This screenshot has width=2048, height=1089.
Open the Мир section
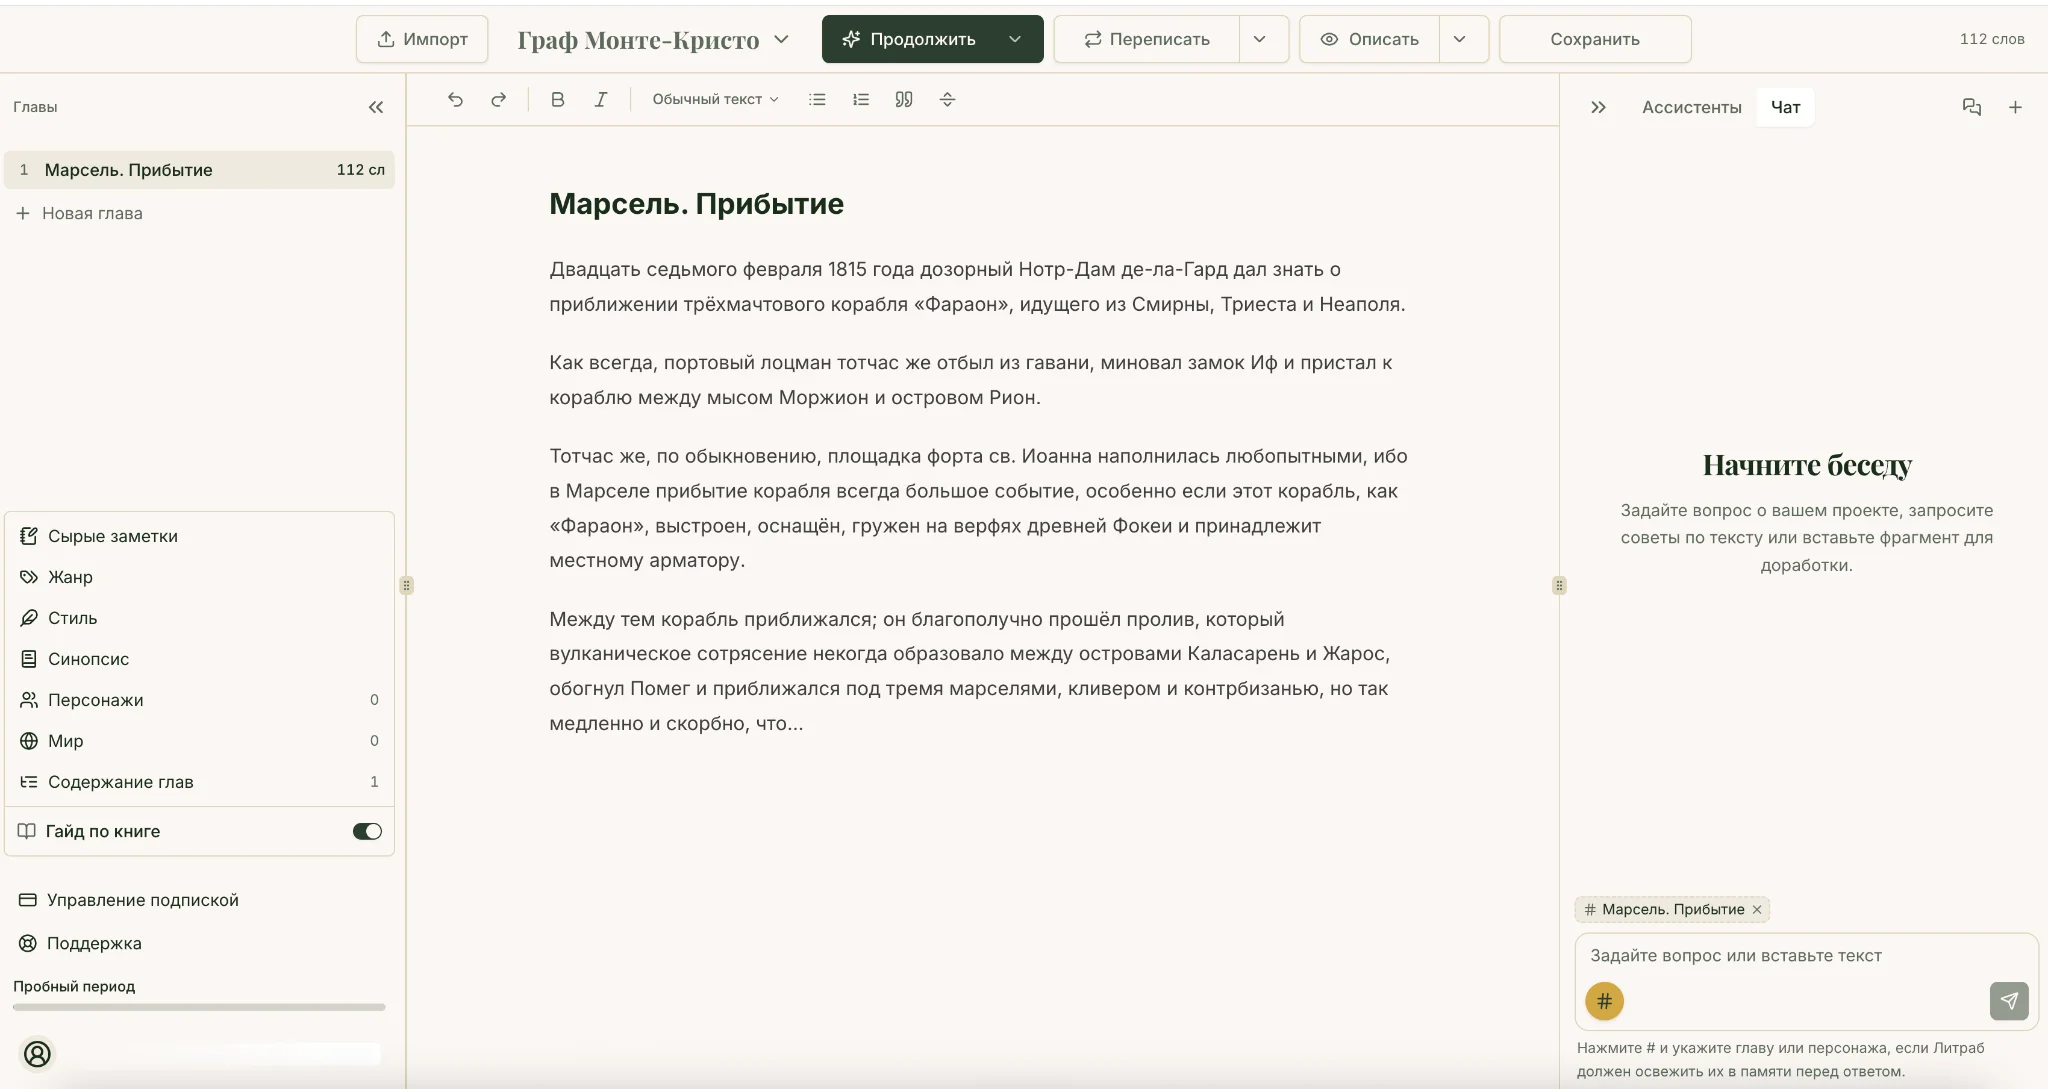coord(199,741)
